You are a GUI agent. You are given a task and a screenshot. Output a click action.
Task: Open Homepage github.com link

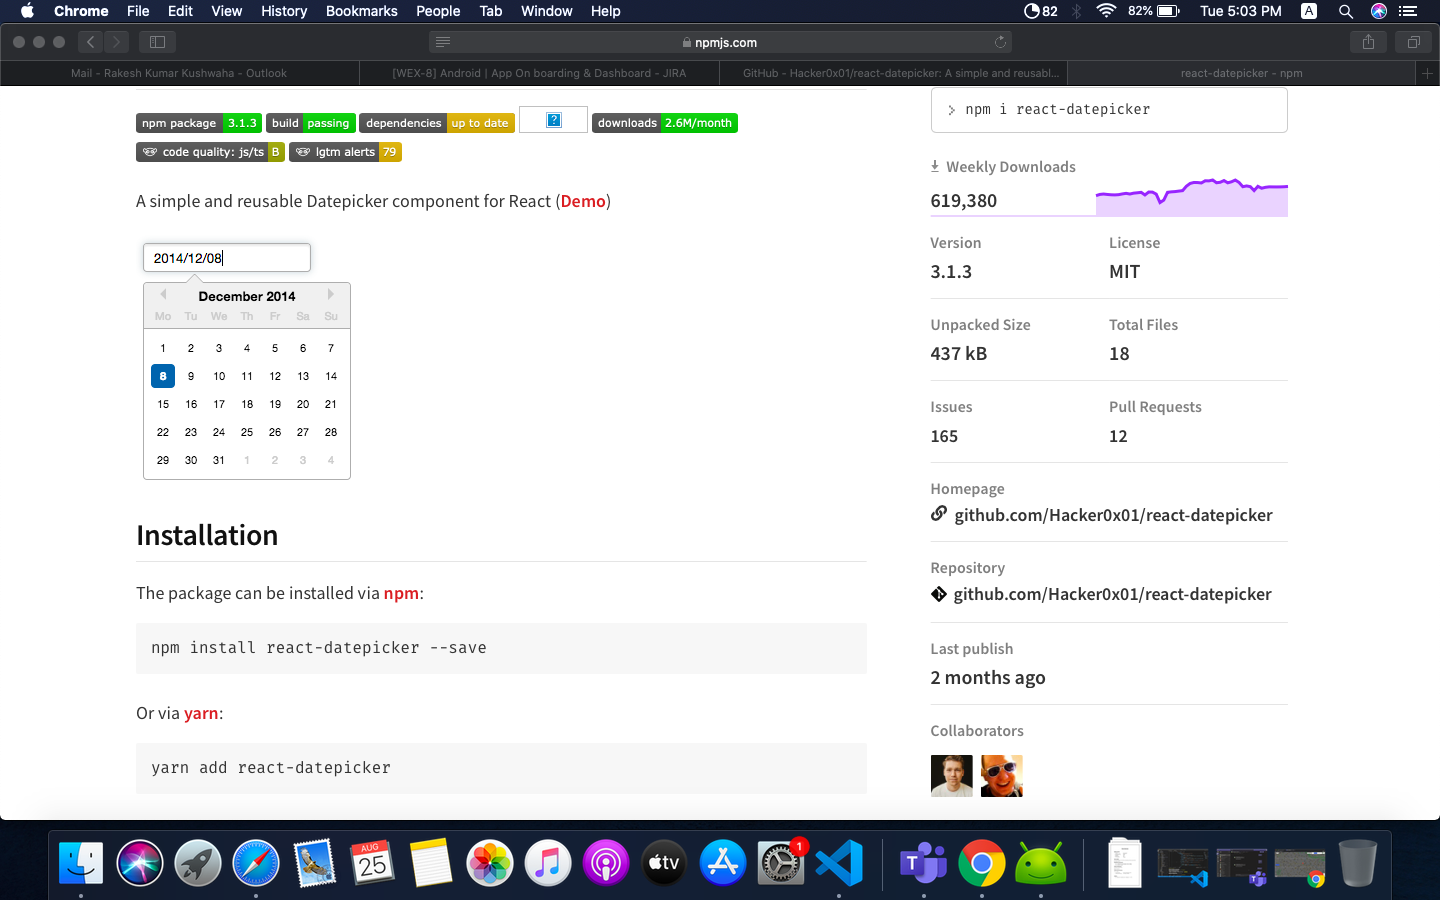pos(1113,515)
